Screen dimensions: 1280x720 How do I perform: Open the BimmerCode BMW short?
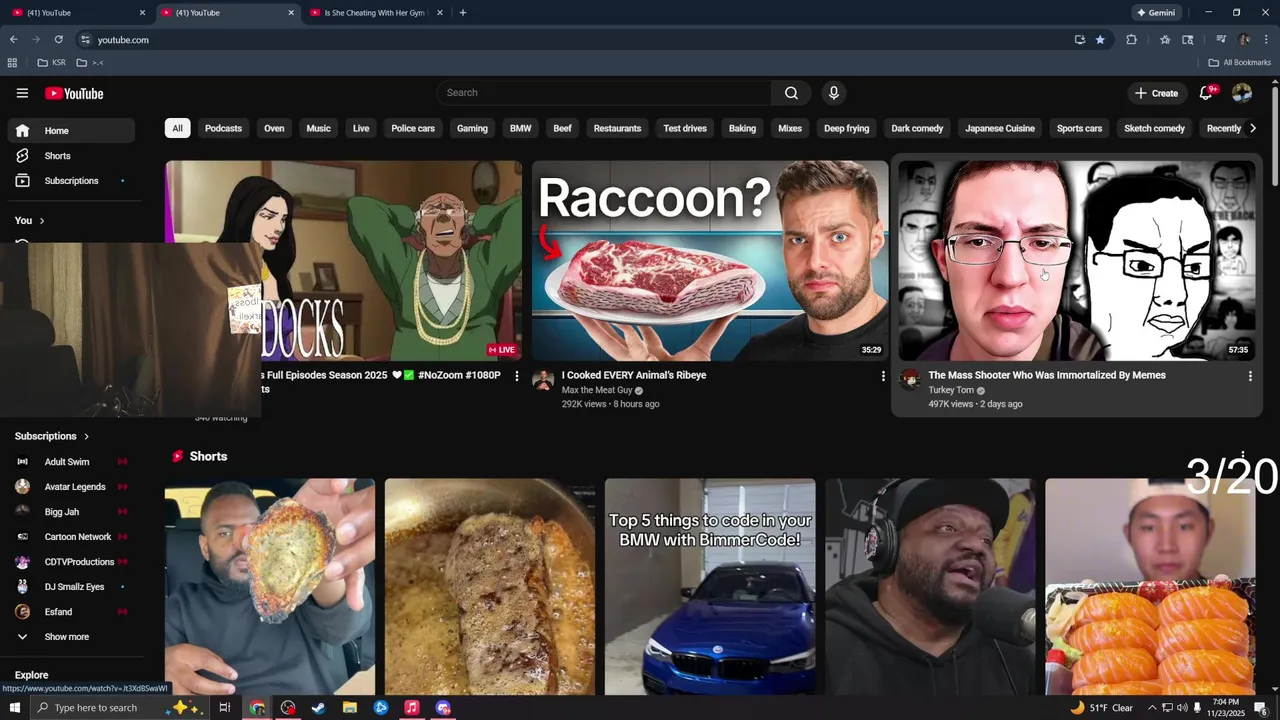[710, 586]
